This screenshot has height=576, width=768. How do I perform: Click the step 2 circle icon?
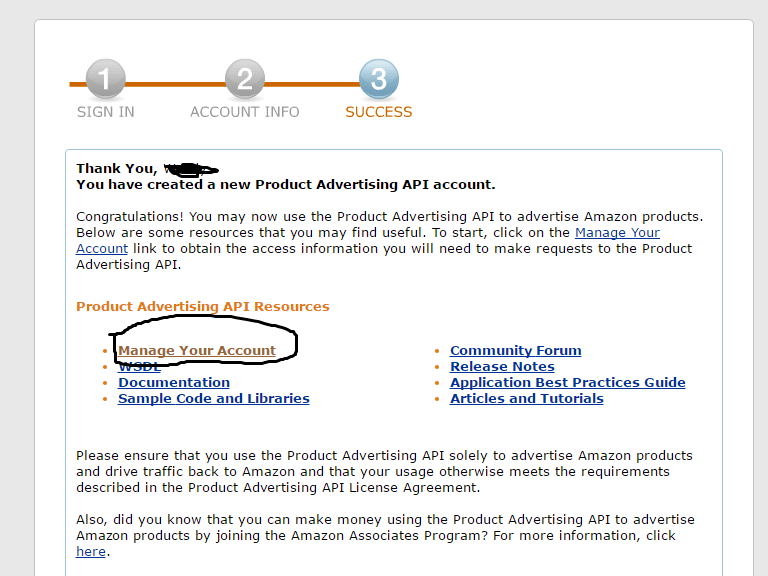point(245,79)
